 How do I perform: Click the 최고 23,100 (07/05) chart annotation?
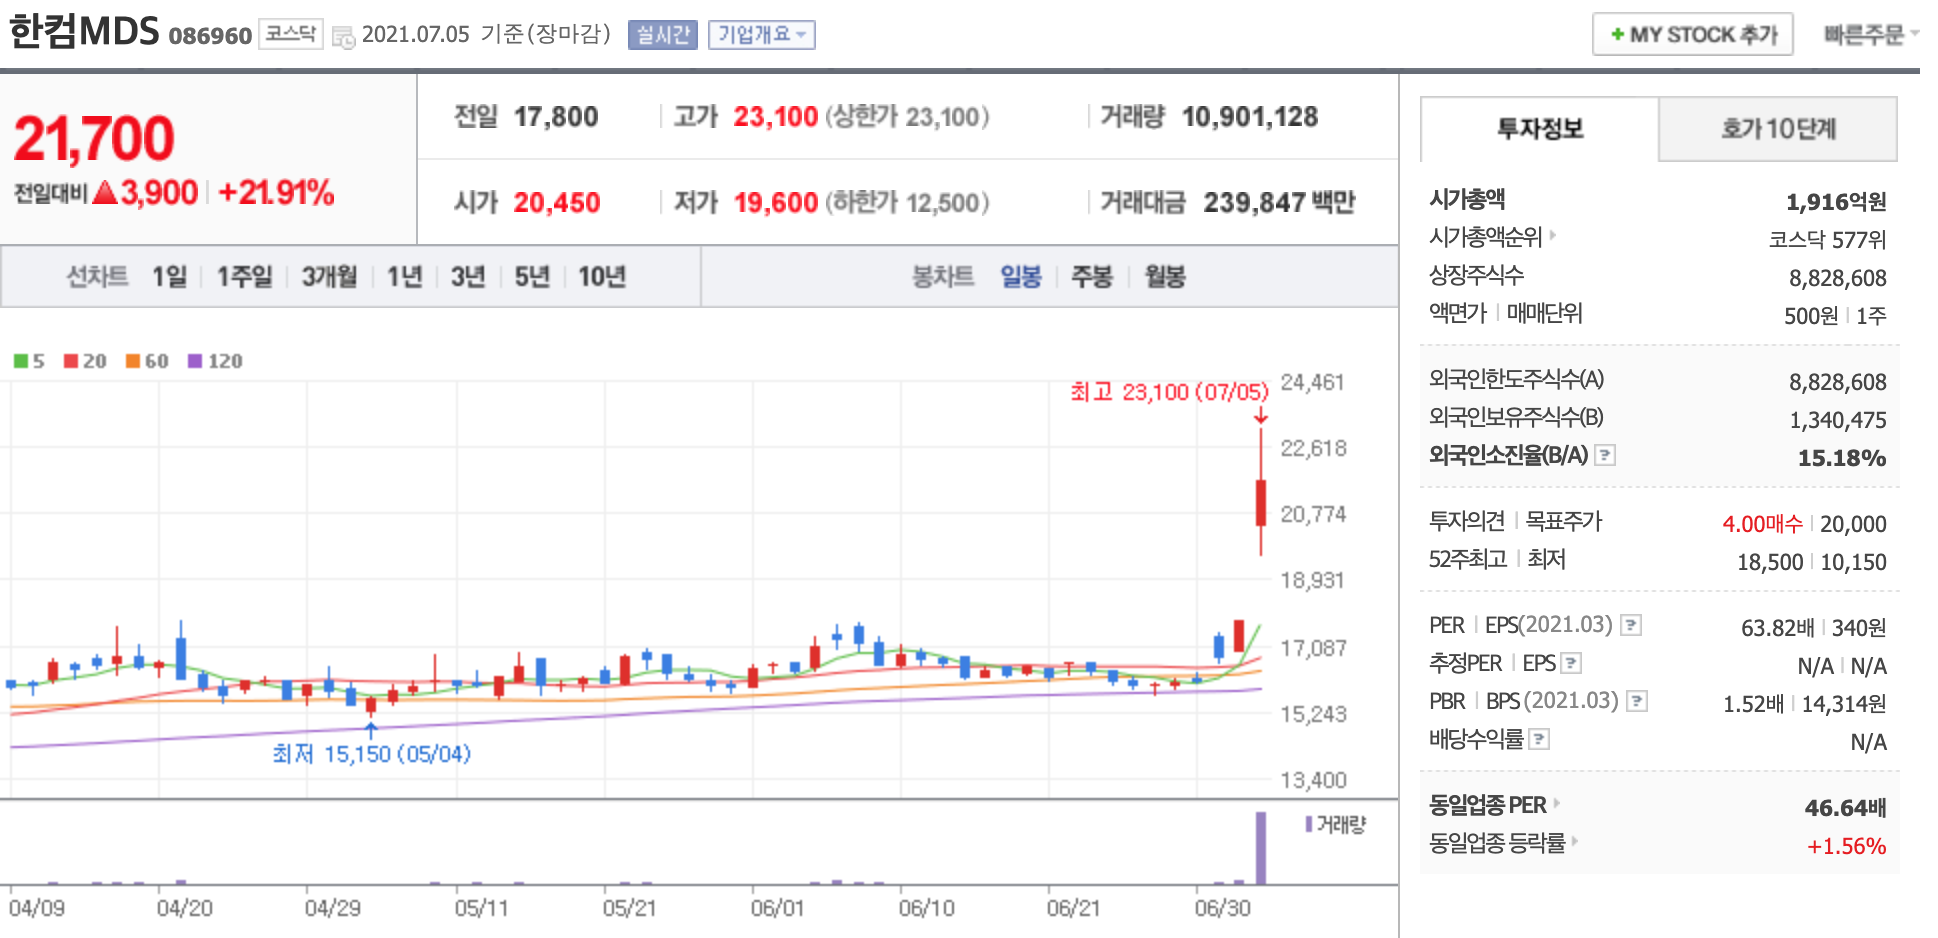pyautogui.click(x=1169, y=391)
